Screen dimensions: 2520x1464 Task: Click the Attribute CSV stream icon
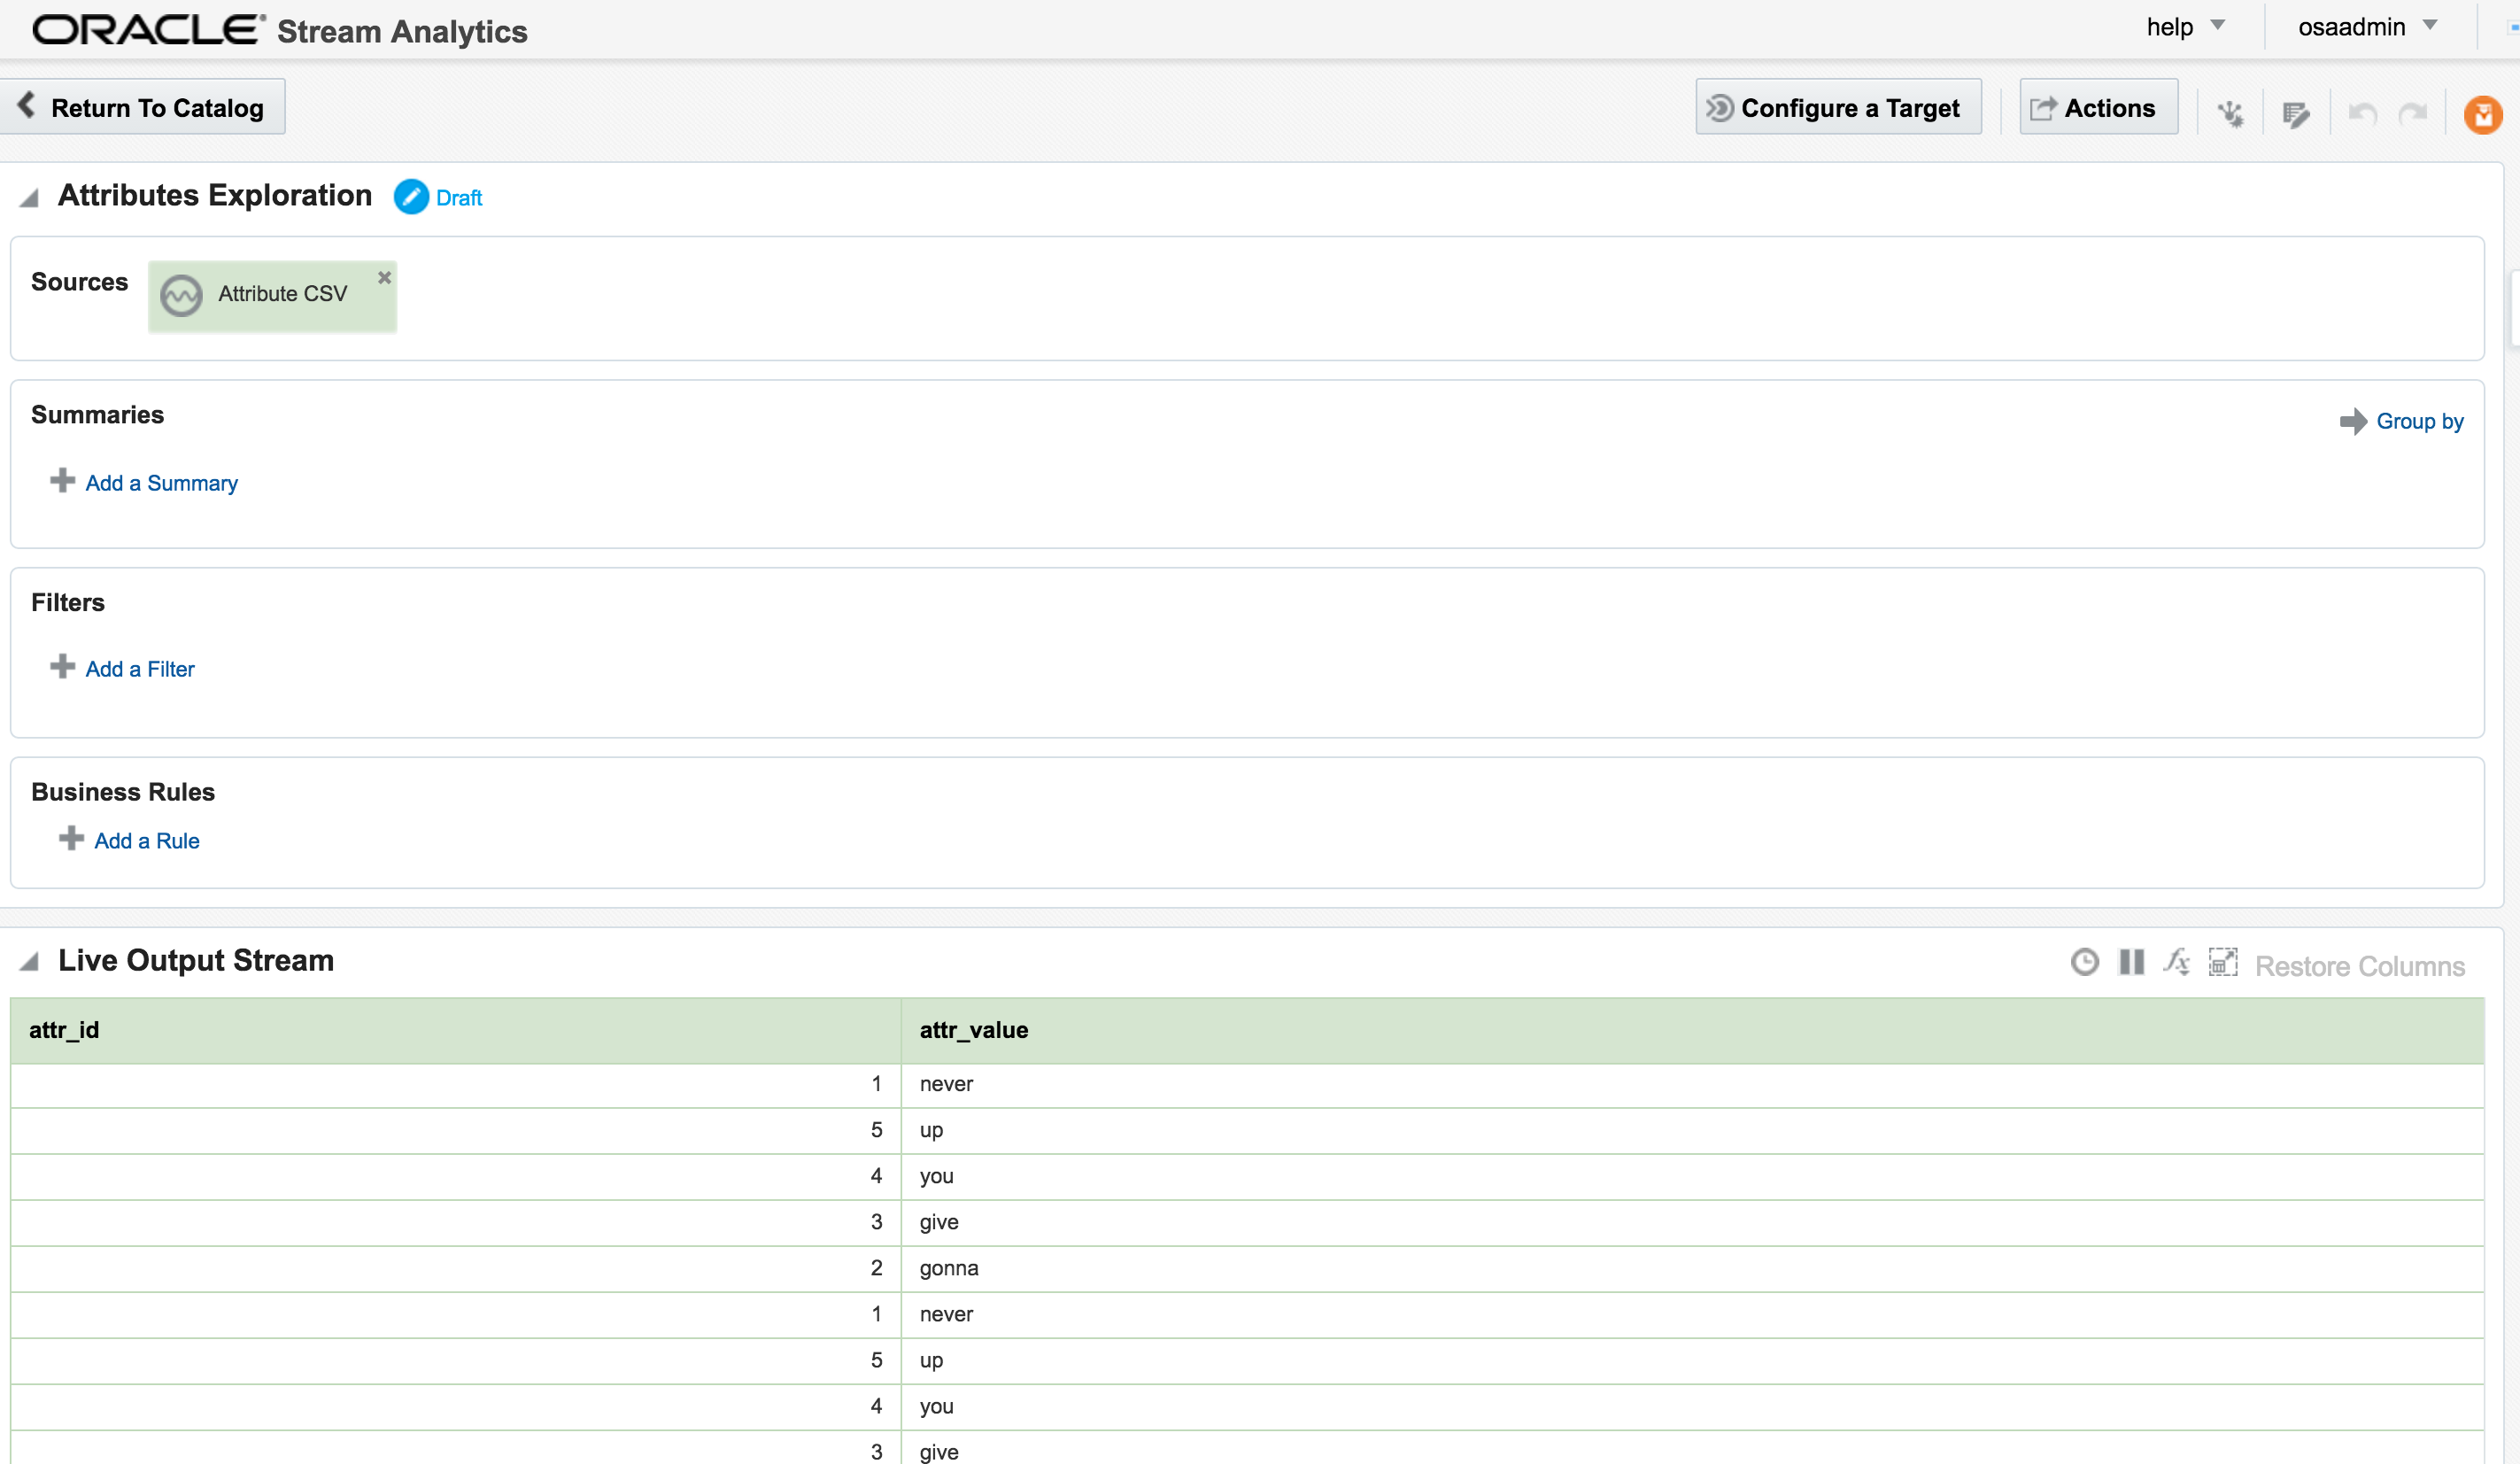point(181,295)
